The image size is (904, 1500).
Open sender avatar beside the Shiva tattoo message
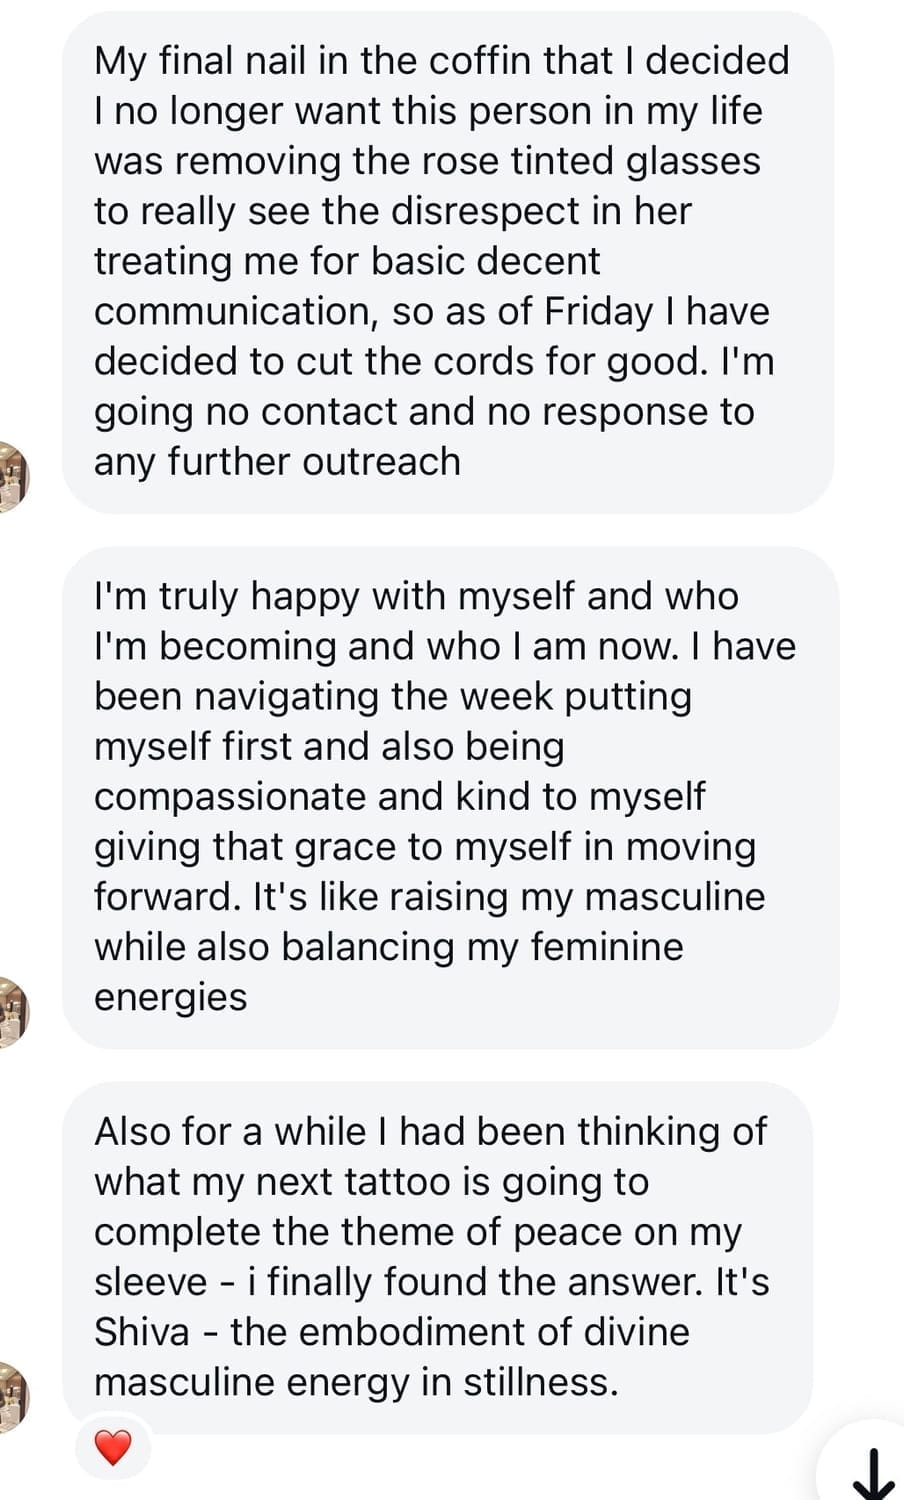point(12,1394)
